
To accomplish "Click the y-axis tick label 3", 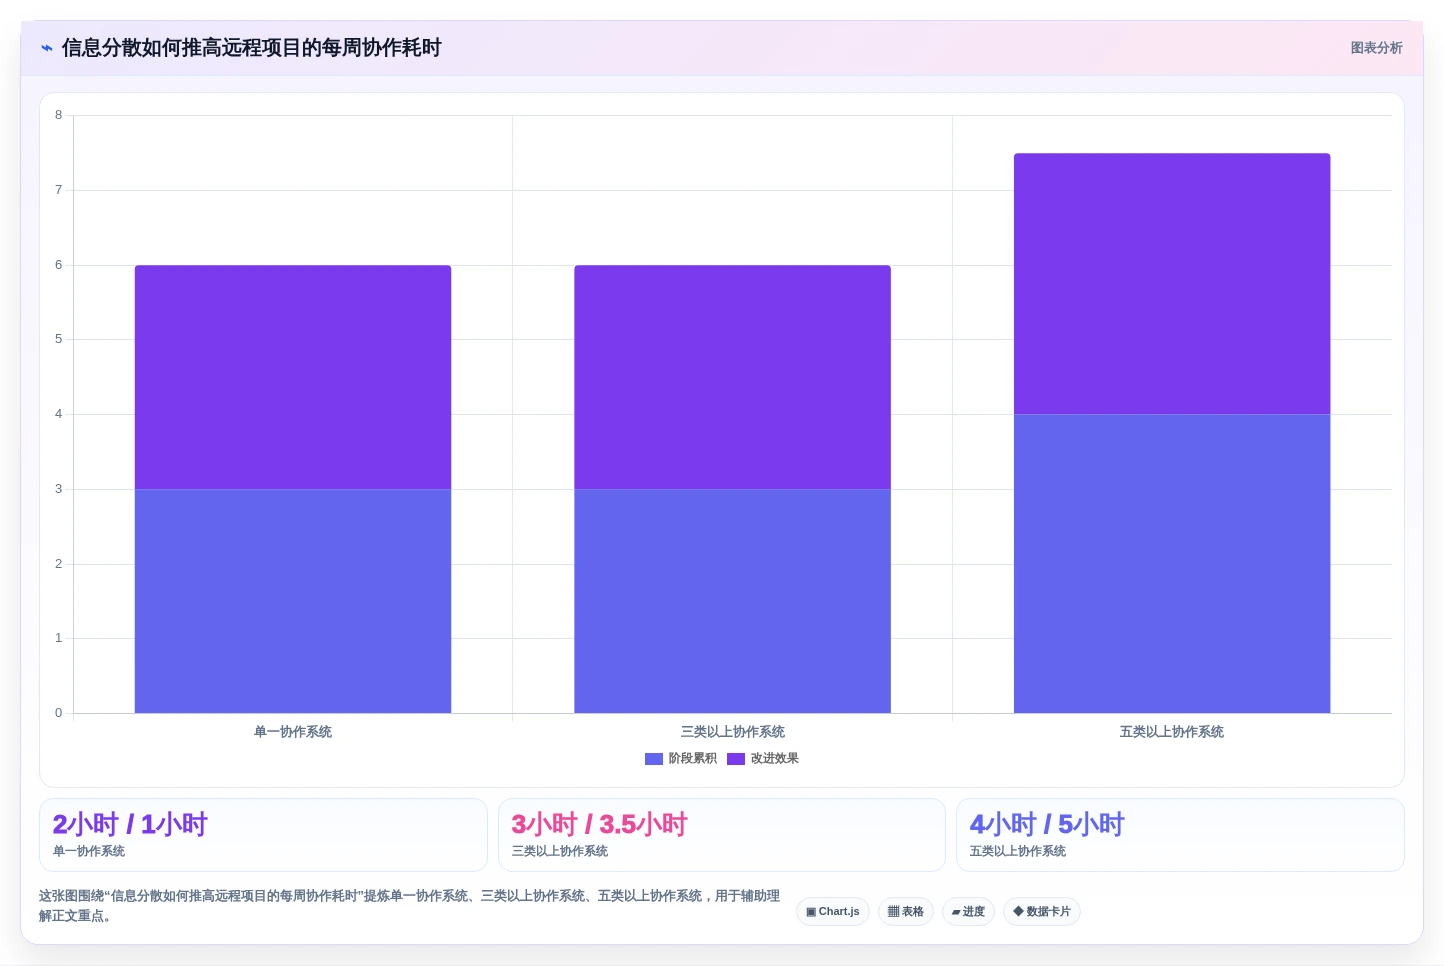I will pos(58,489).
